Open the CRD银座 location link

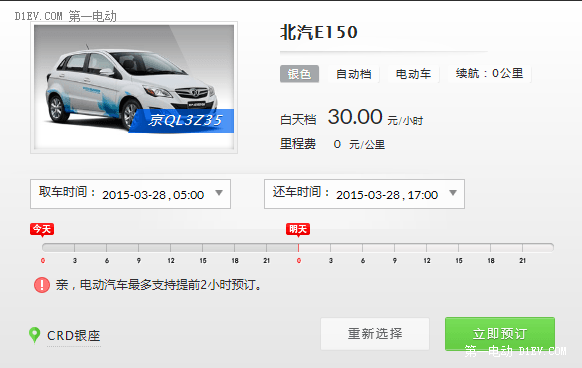[74, 336]
